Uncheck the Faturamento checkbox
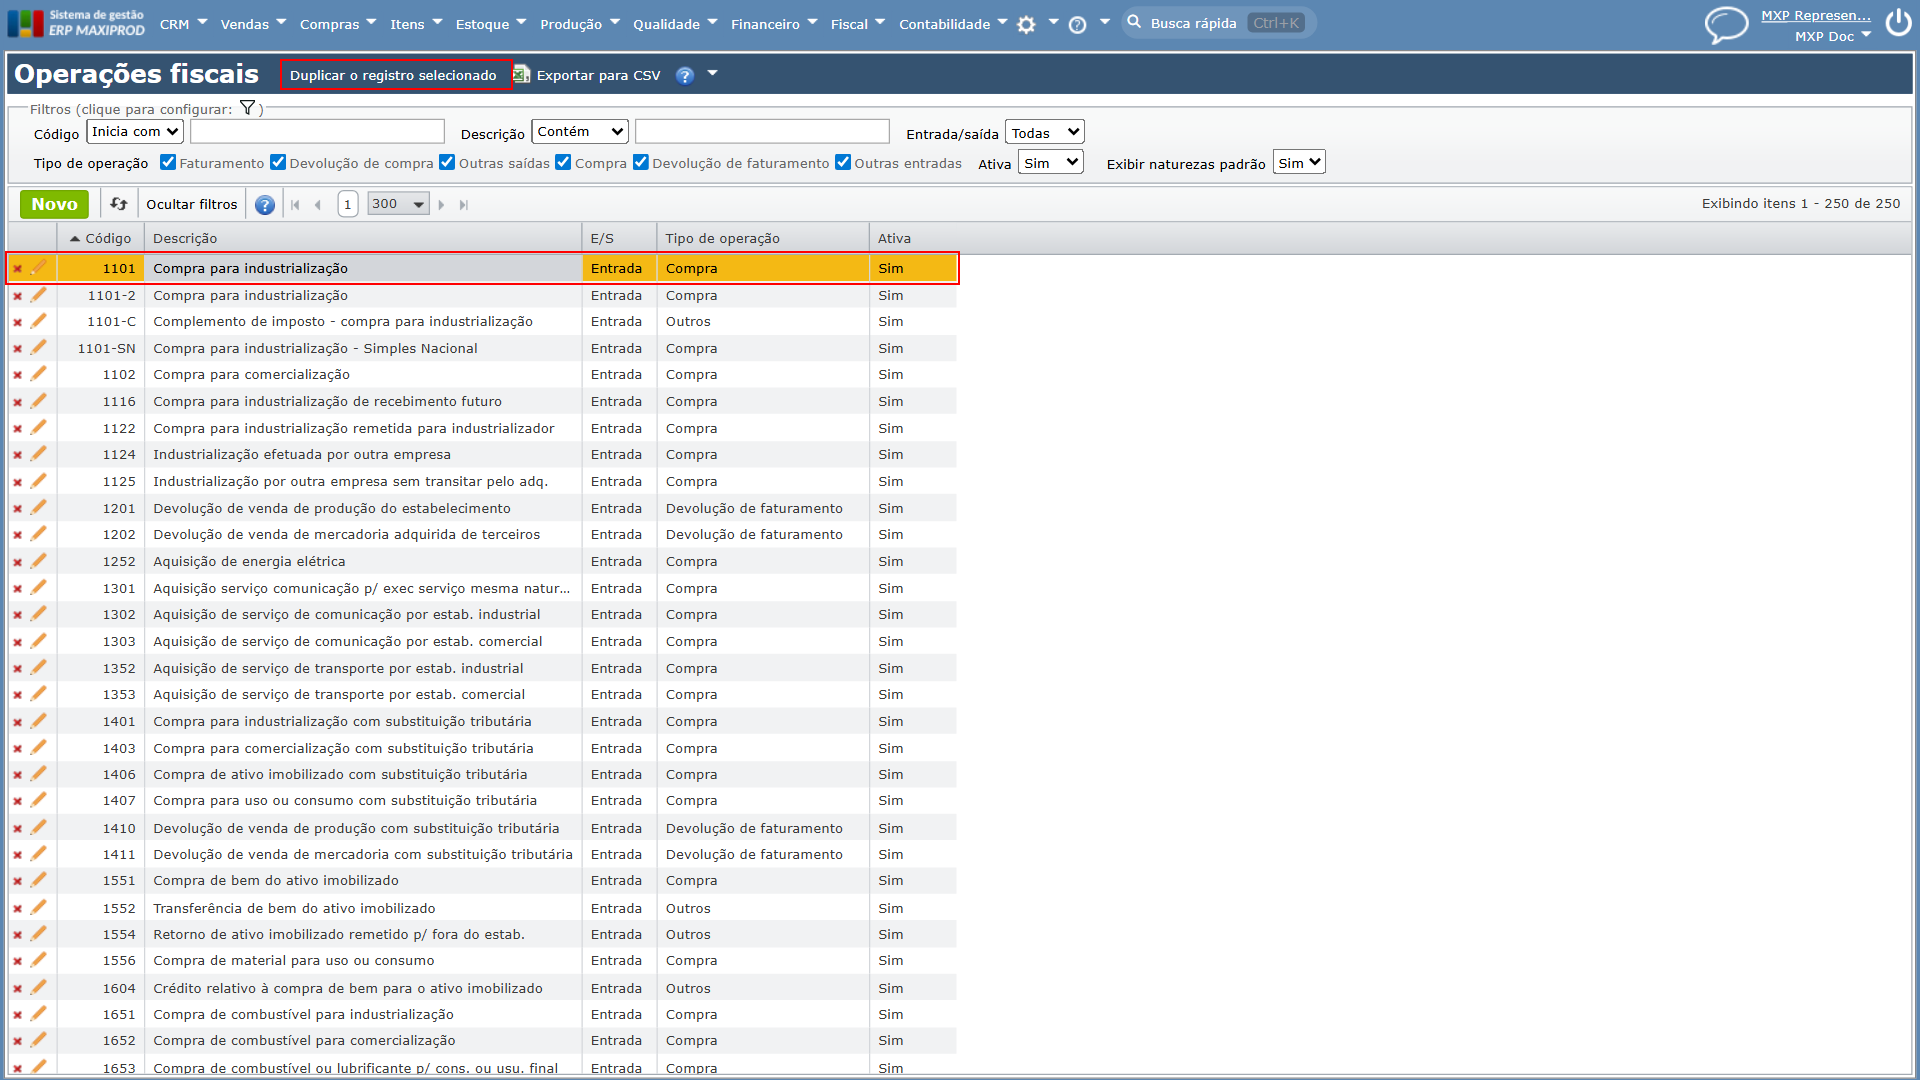Screen dimensions: 1920x1080 [x=168, y=162]
